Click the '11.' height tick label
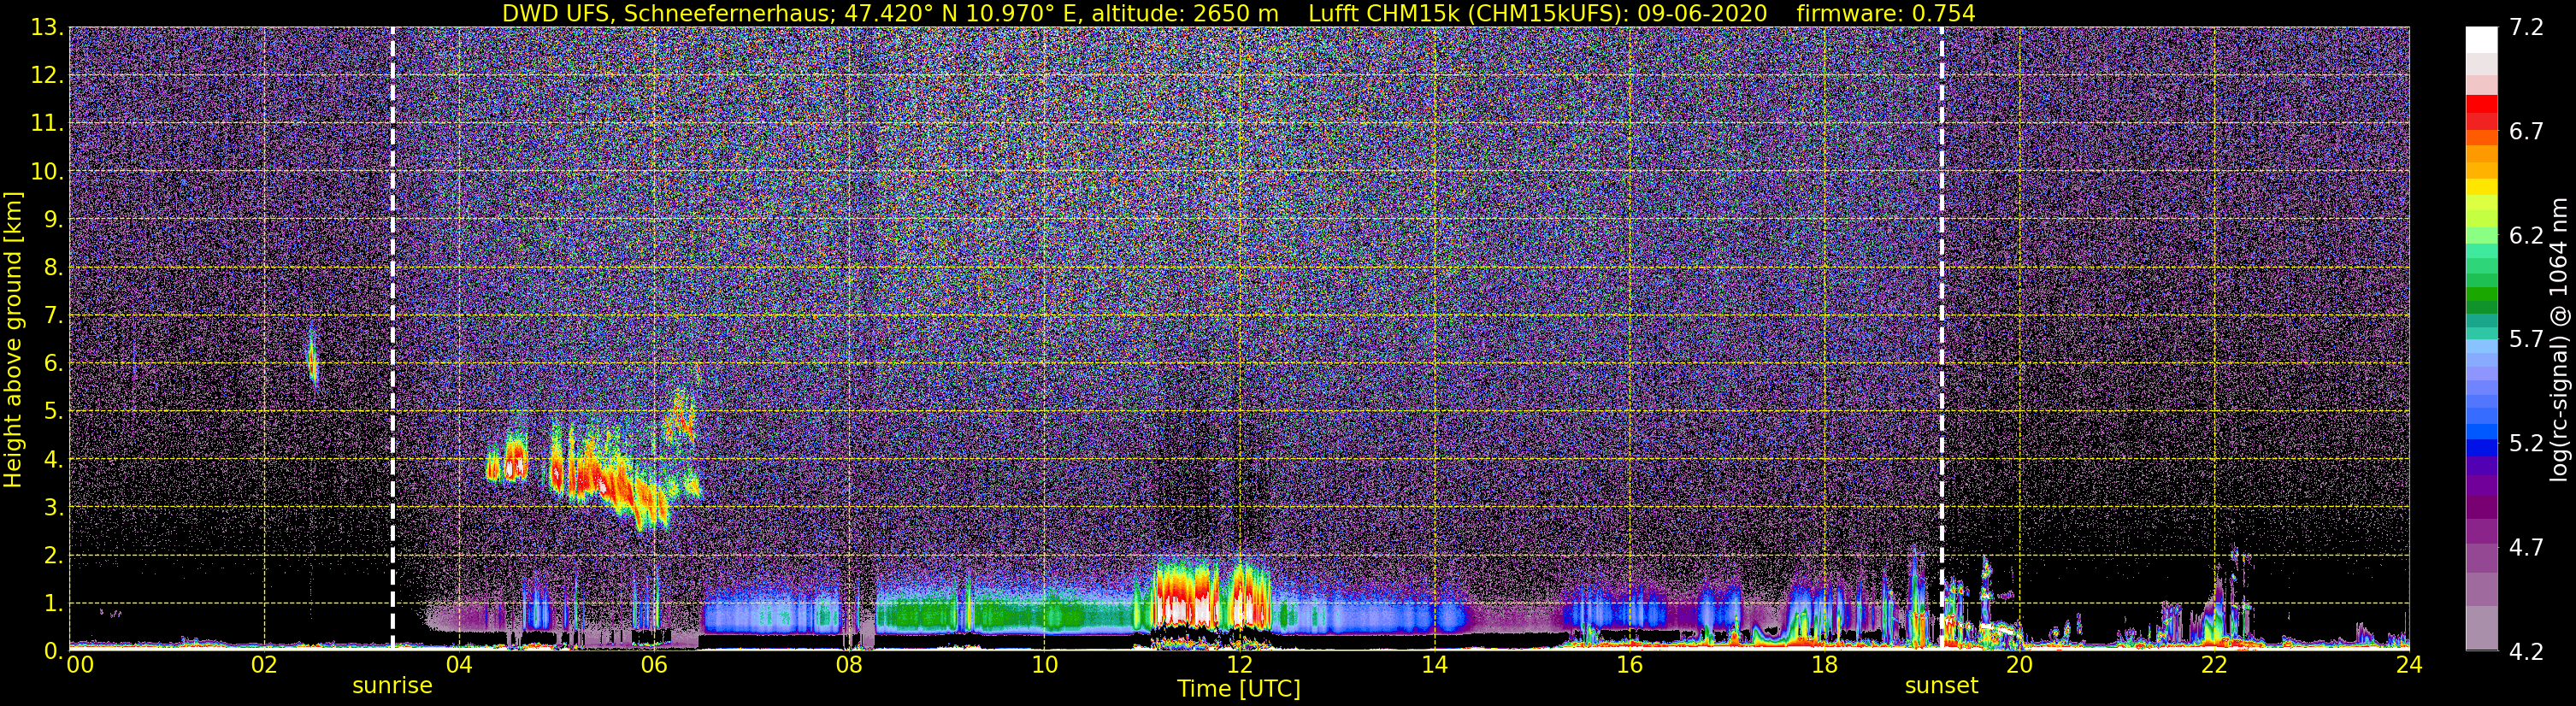Image resolution: width=2576 pixels, height=706 pixels. coord(46,124)
